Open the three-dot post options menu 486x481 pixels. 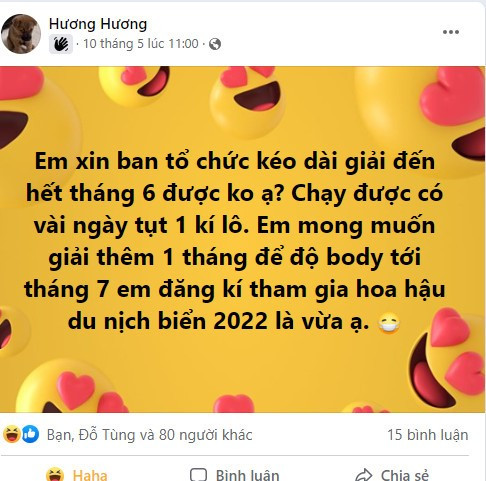[x=451, y=32]
